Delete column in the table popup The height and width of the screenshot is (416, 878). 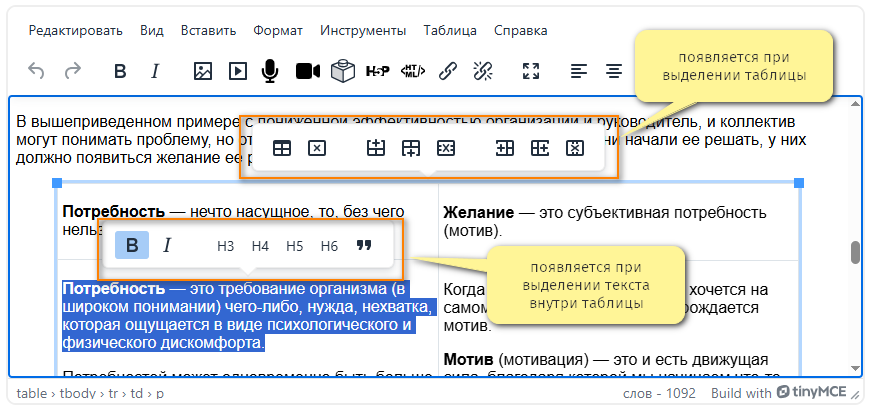coord(575,148)
